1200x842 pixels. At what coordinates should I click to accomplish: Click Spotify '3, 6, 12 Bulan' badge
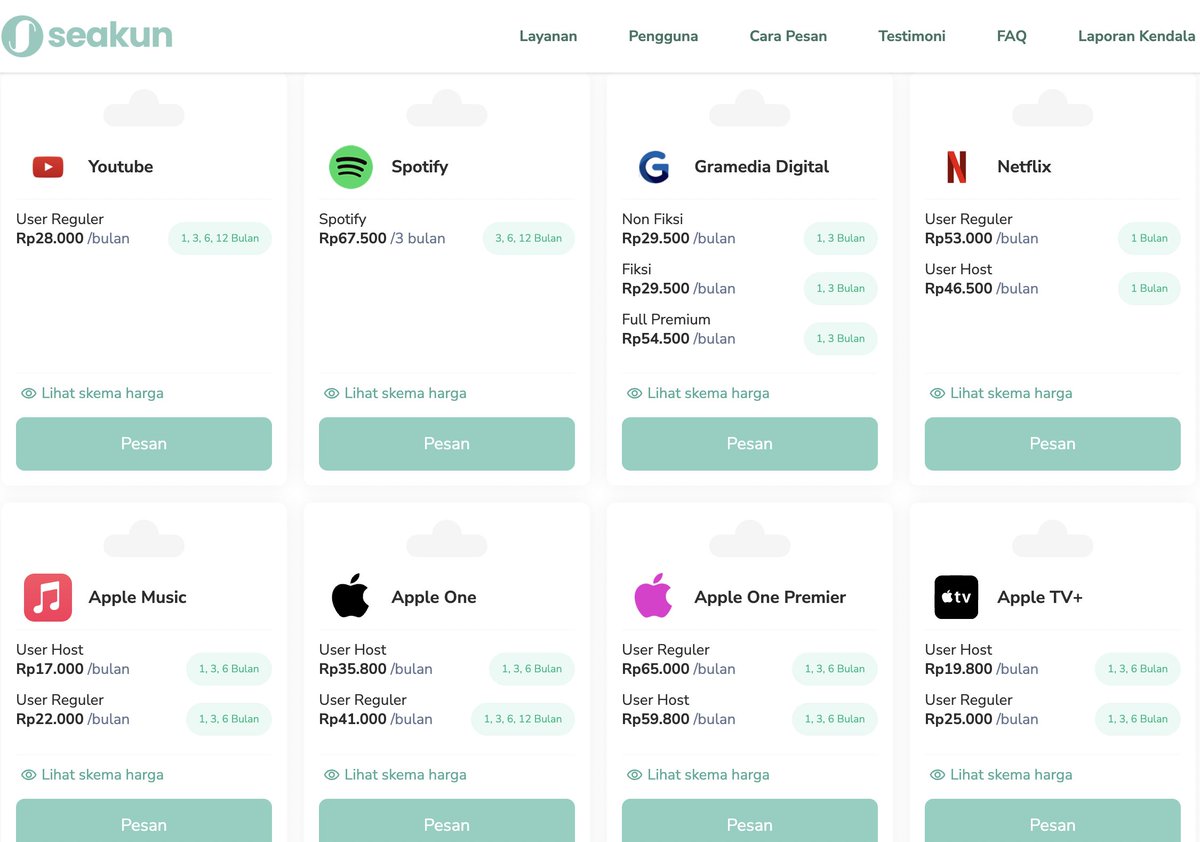[528, 238]
